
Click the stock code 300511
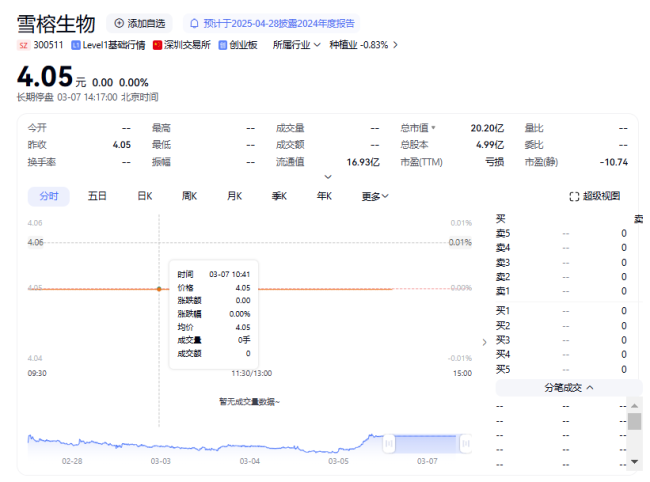tap(48, 45)
